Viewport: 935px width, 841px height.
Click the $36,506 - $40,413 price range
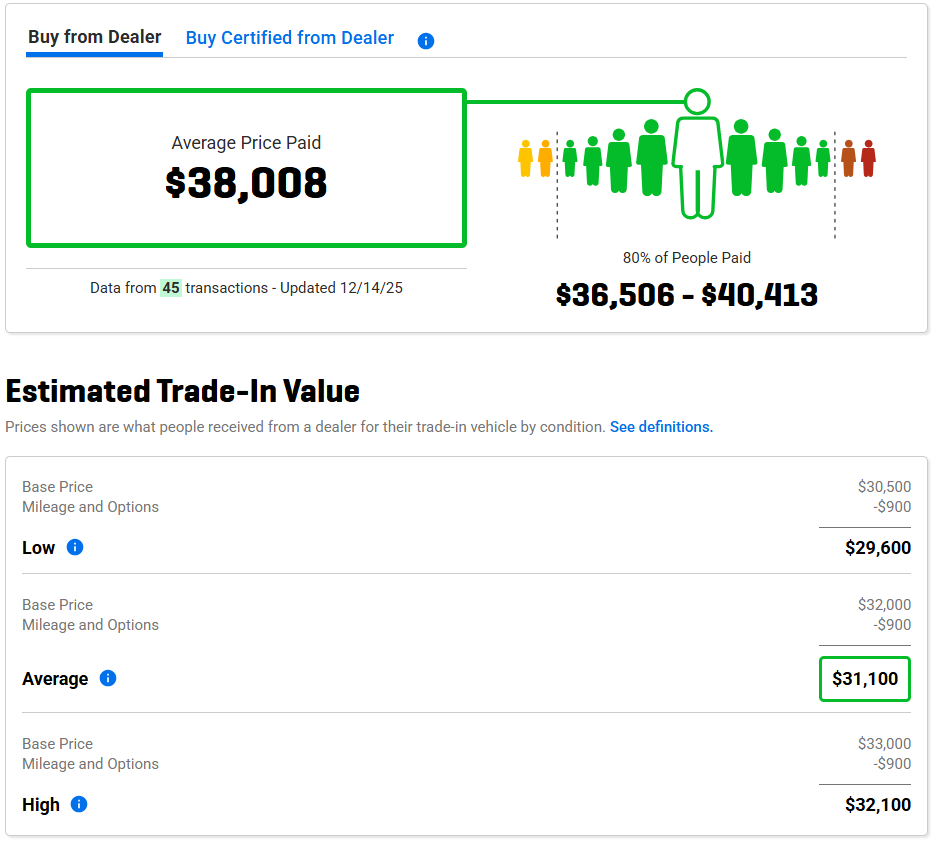tap(687, 295)
